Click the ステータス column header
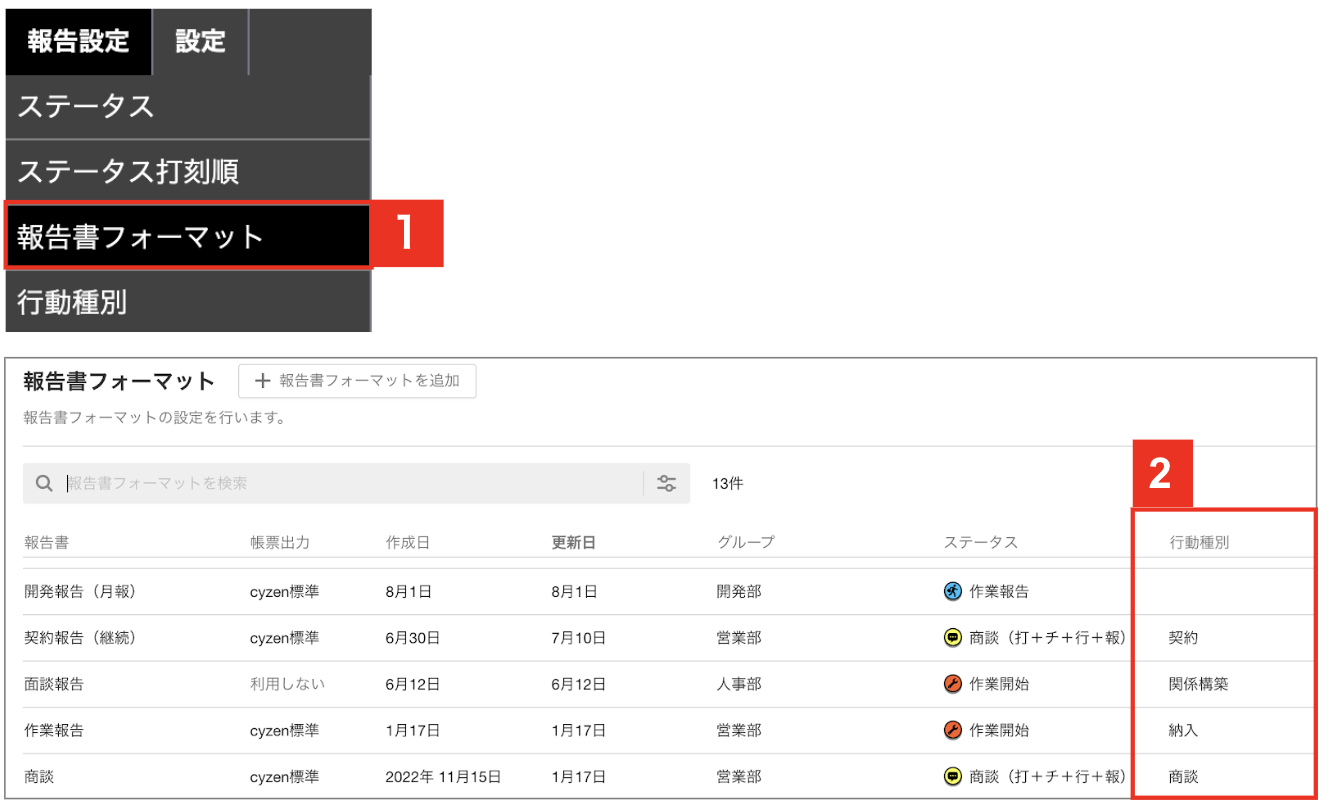The width and height of the screenshot is (1336, 812). pos(980,542)
